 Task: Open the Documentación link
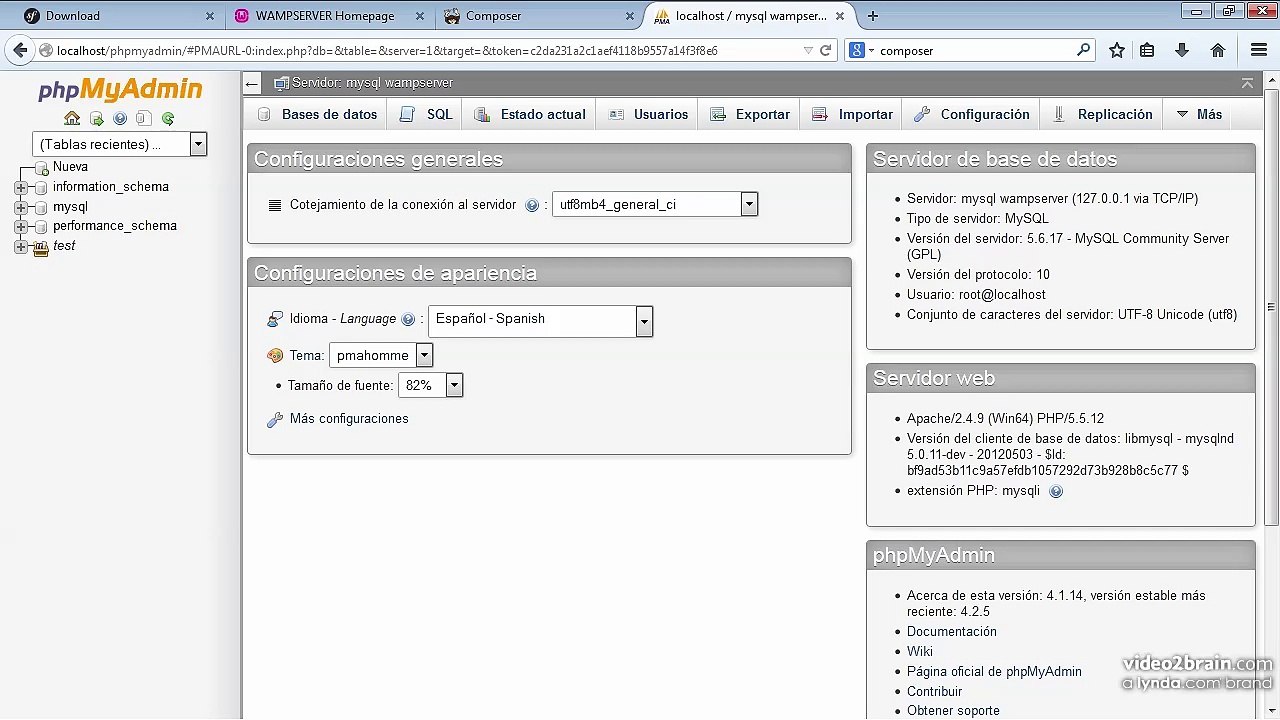[x=952, y=632]
